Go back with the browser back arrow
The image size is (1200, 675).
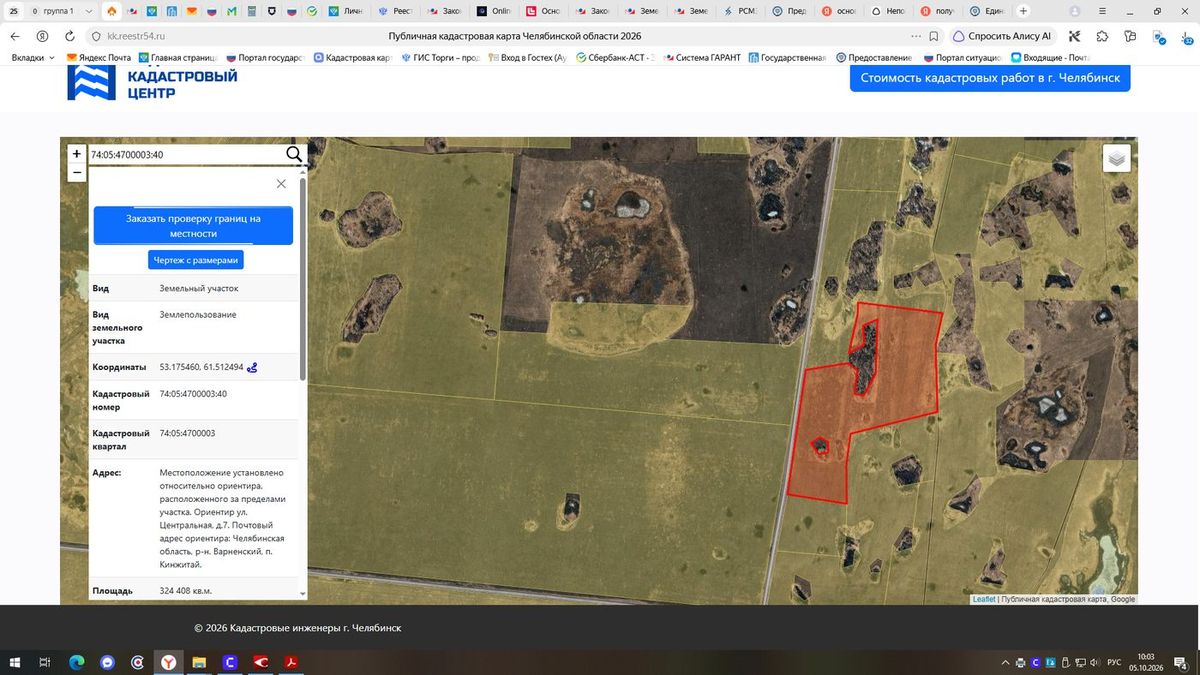(15, 36)
